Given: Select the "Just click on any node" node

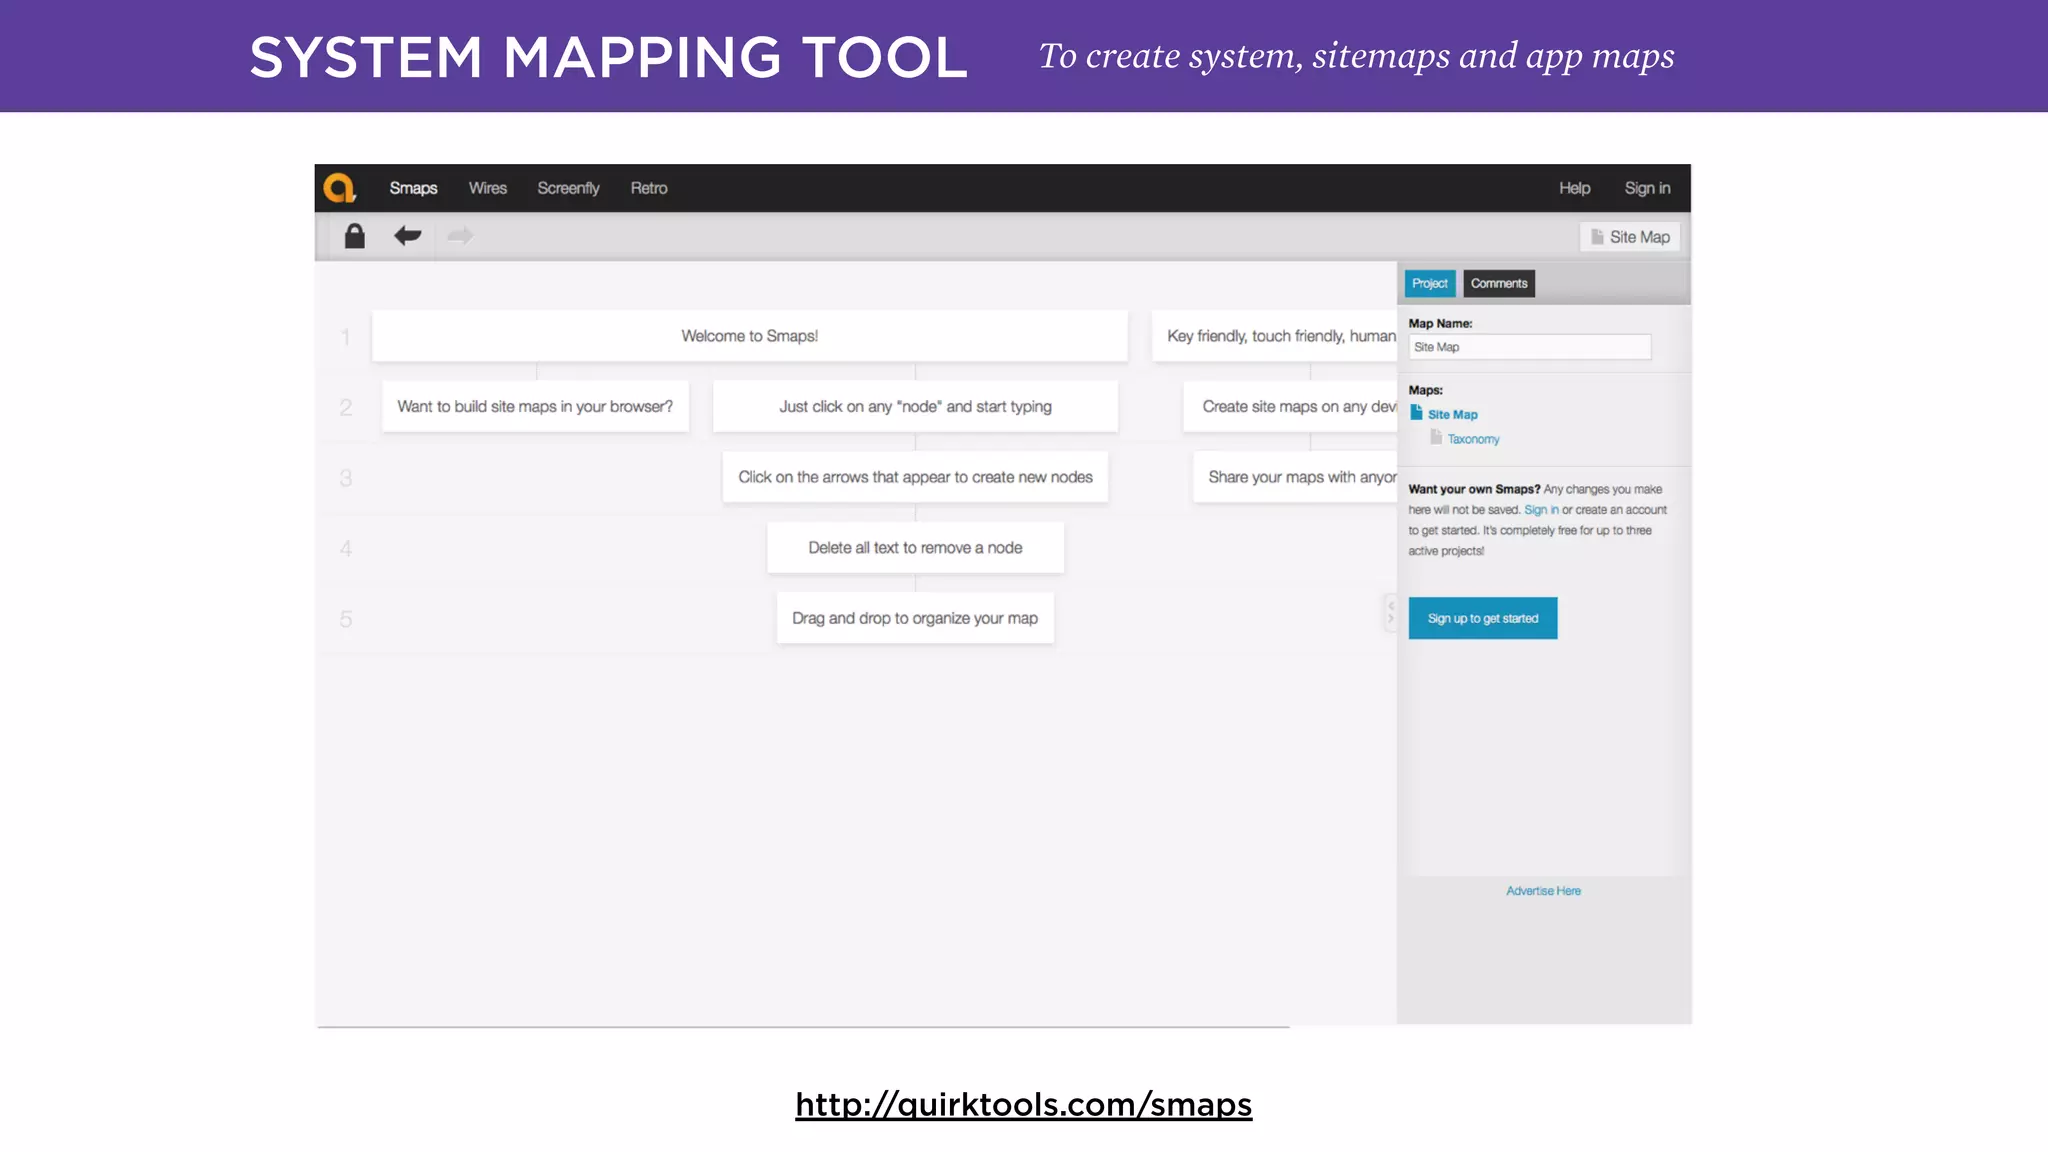Looking at the screenshot, I should [x=915, y=406].
